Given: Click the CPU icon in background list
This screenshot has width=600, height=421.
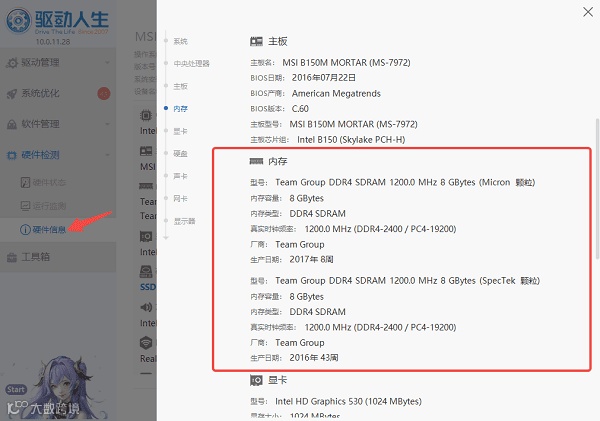Looking at the screenshot, I should click(x=146, y=115).
